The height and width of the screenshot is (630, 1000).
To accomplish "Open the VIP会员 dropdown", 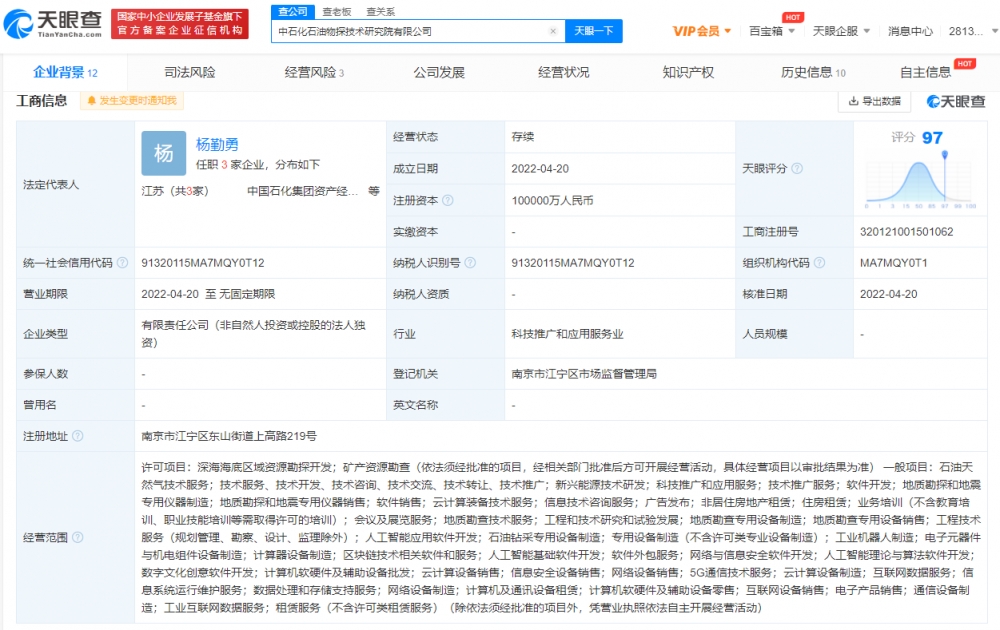I will [x=702, y=31].
